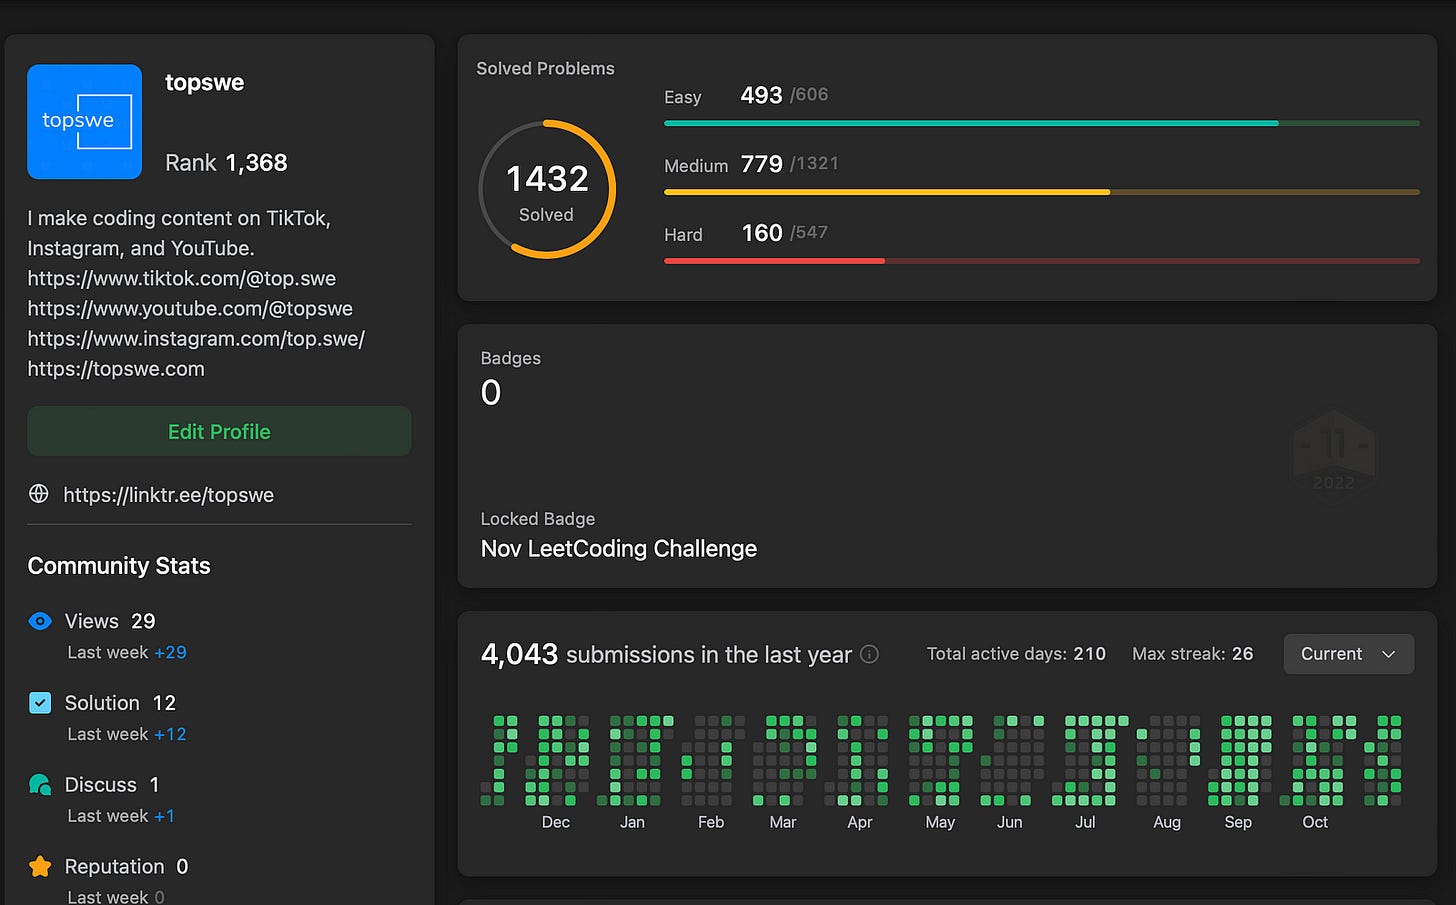Click the solved problems progress circle
This screenshot has width=1456, height=905.
coord(546,189)
